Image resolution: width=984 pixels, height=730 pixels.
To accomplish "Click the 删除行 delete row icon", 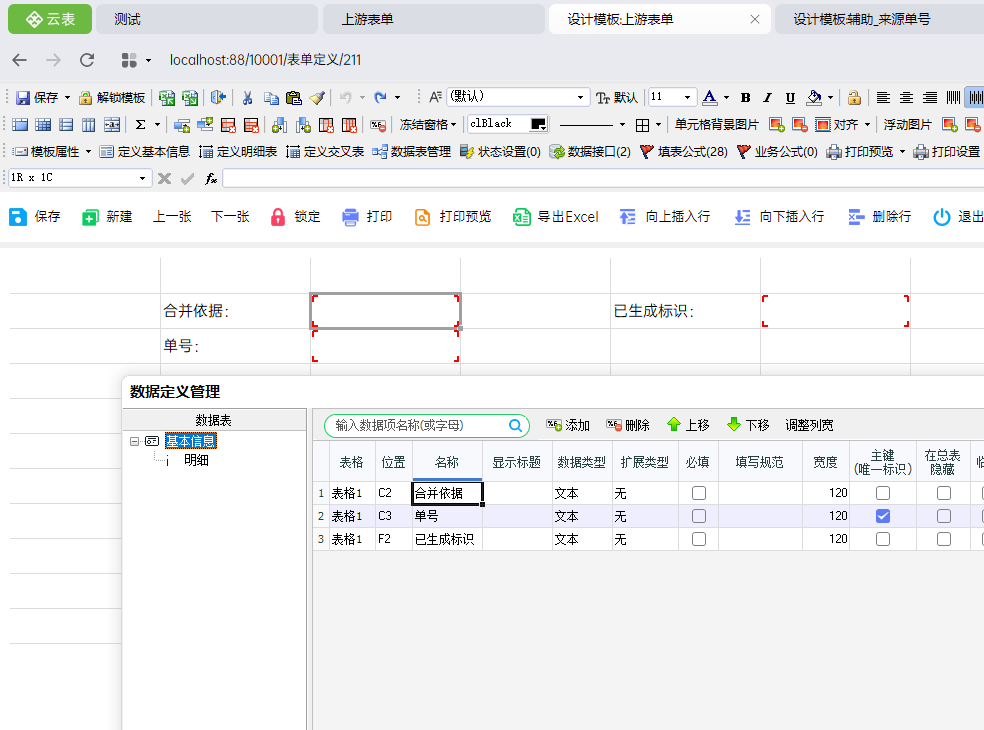I will pos(856,217).
